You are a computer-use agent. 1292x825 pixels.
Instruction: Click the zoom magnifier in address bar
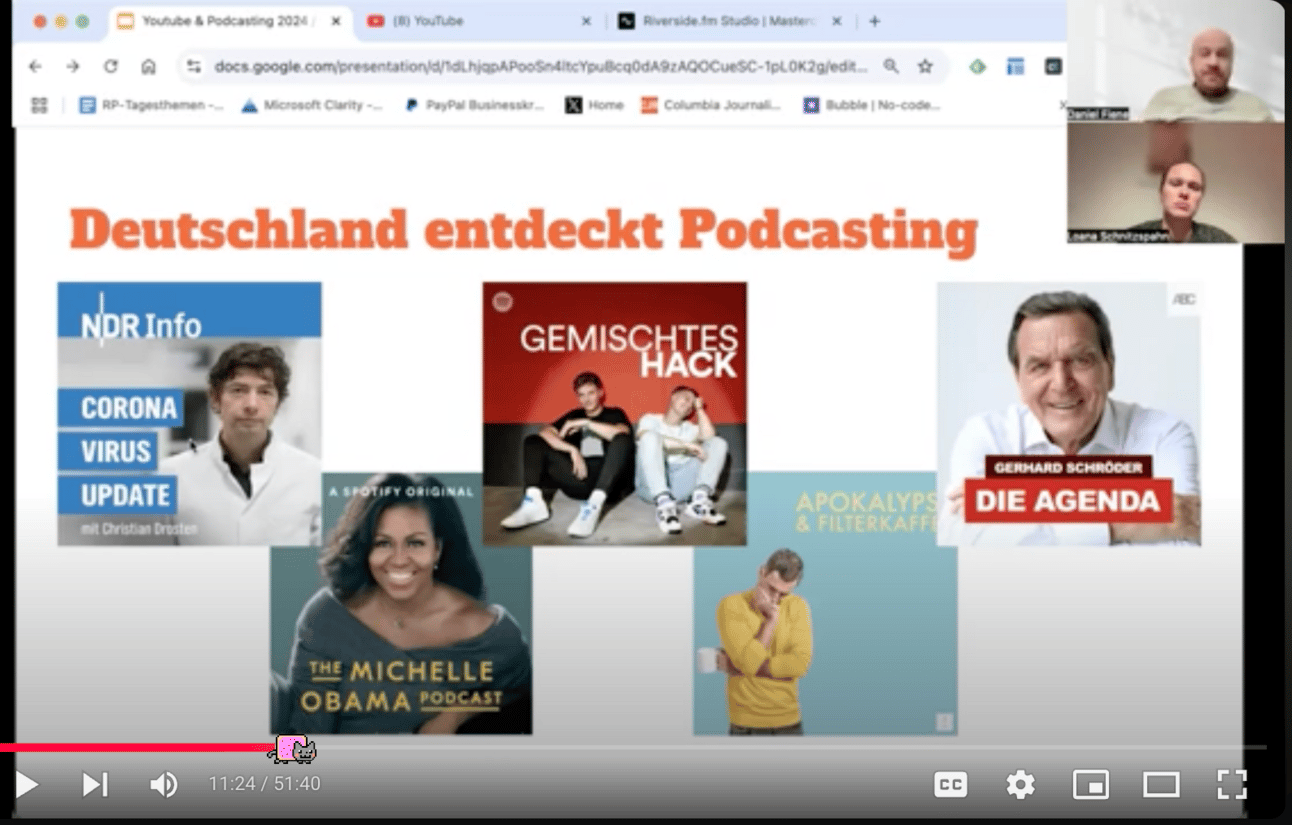coord(891,67)
